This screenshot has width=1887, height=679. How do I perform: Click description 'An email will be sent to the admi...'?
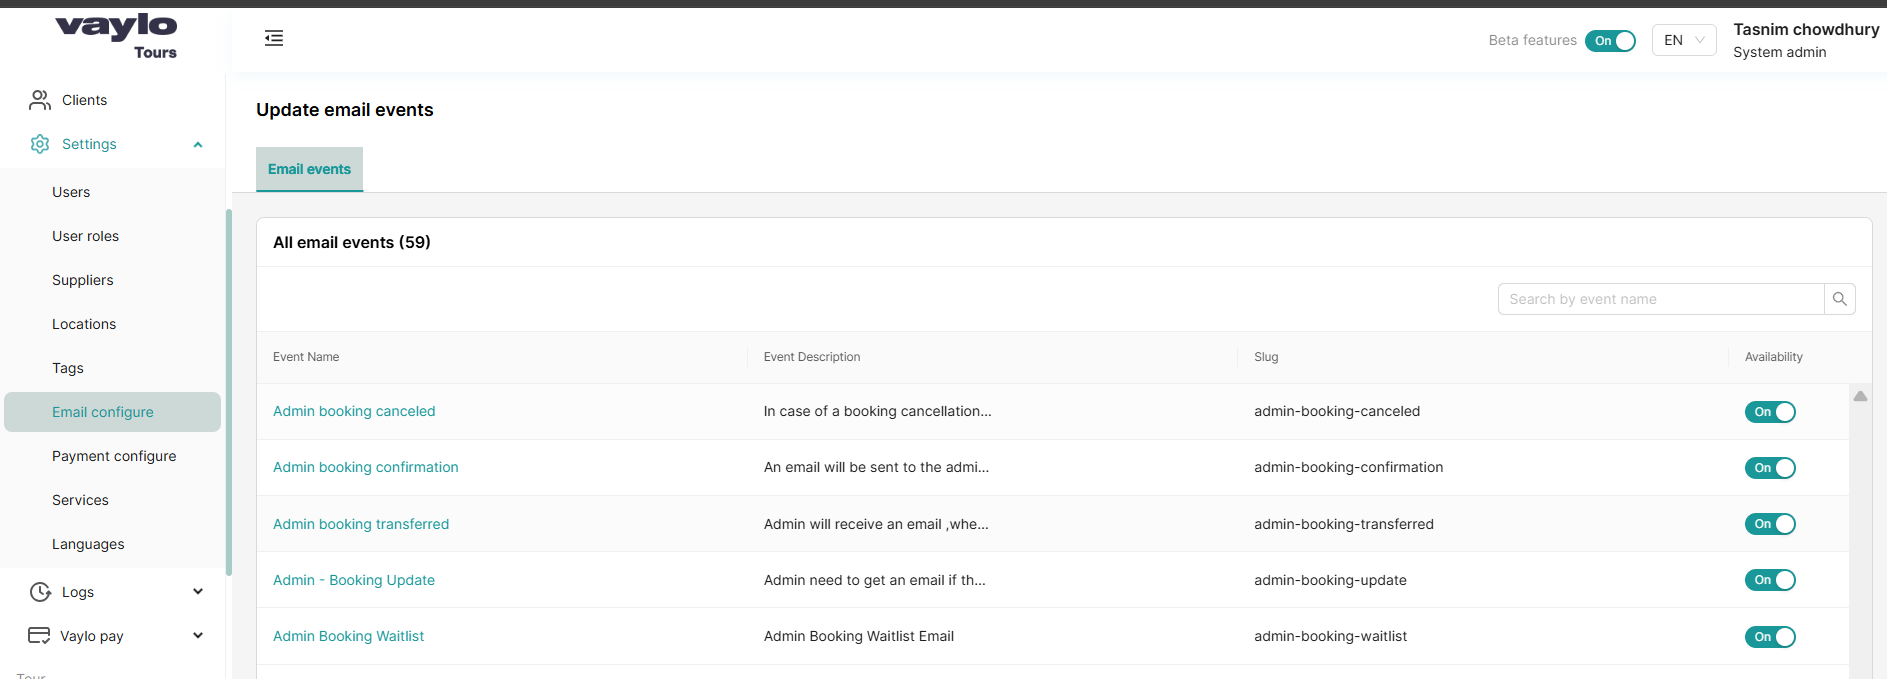[876, 467]
